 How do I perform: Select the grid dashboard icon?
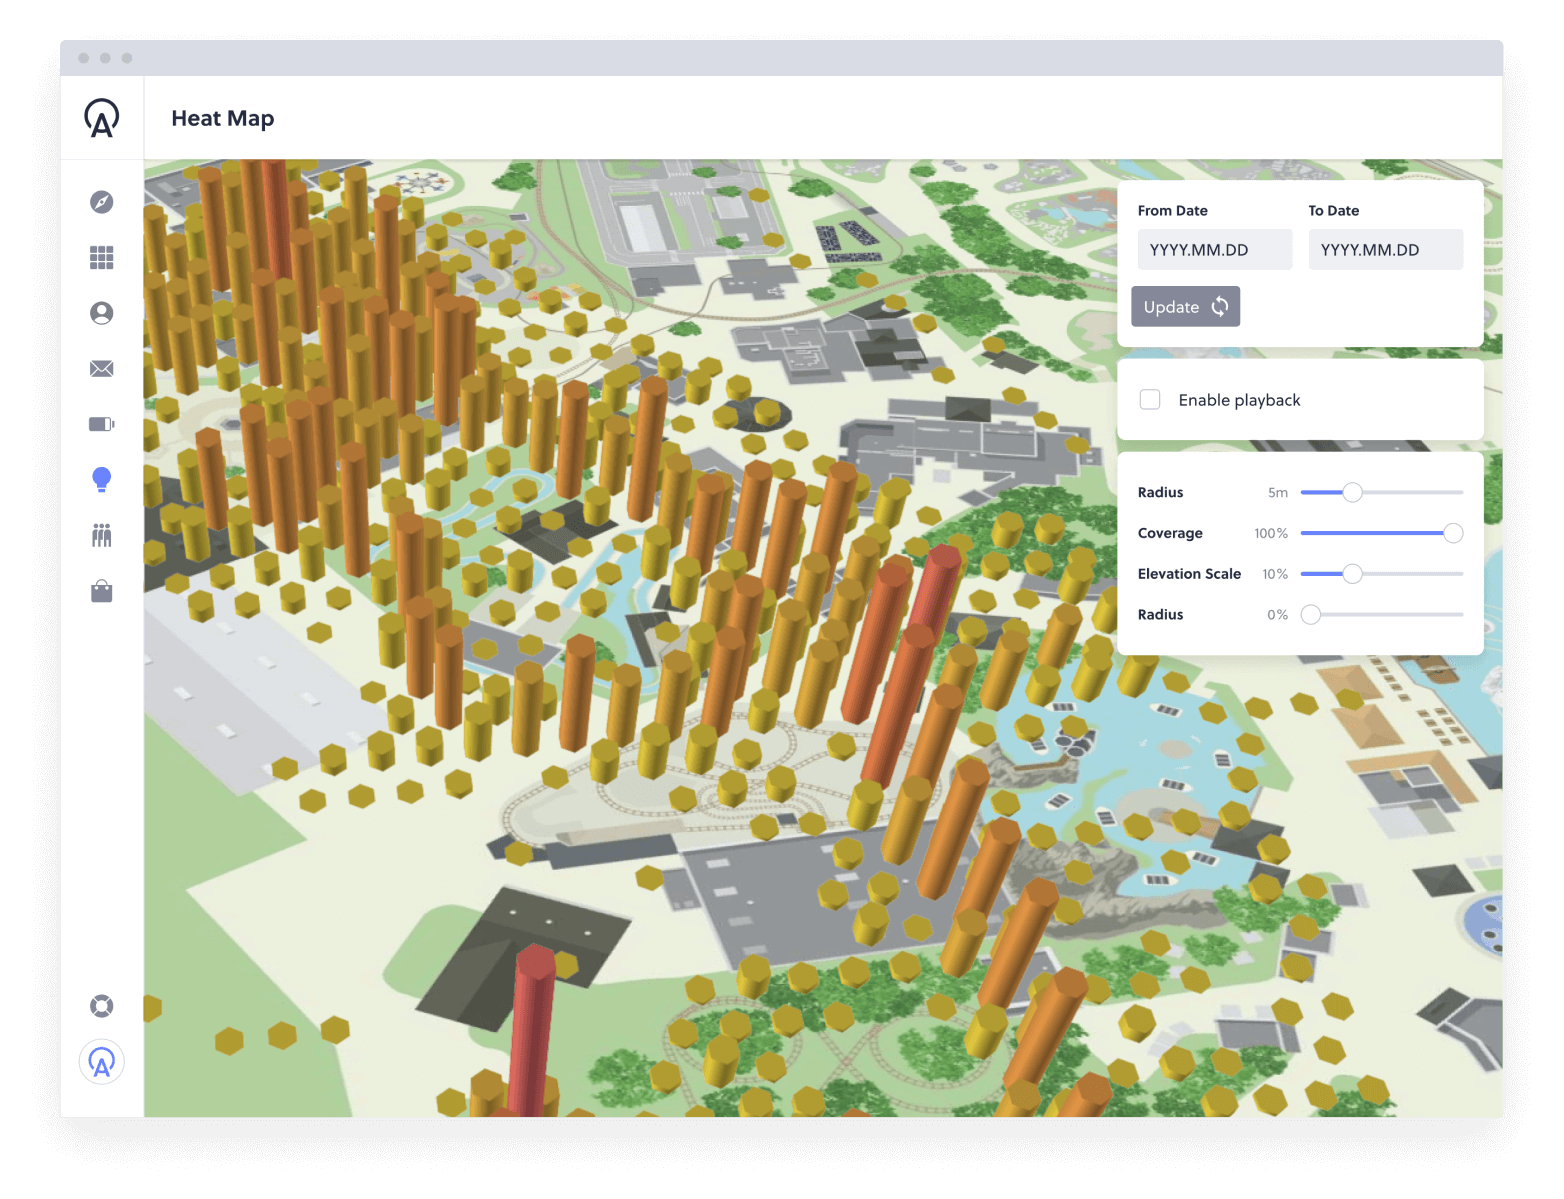[101, 258]
